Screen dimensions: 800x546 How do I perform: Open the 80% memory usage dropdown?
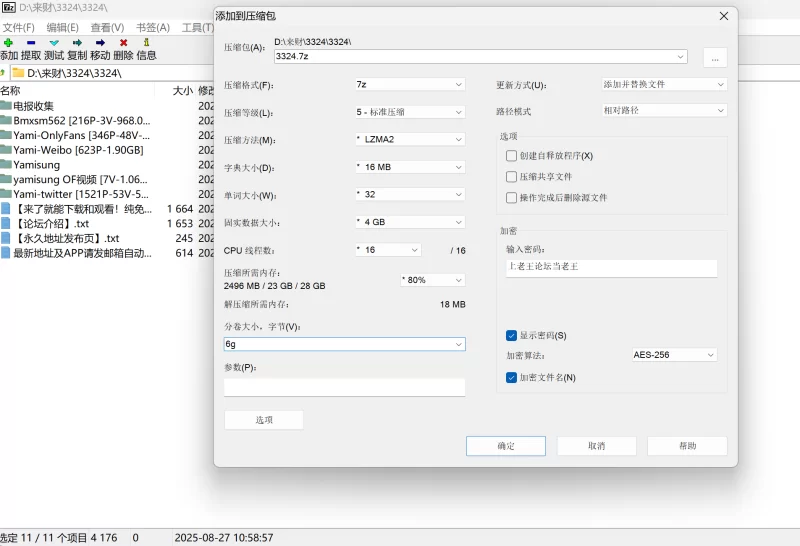(433, 280)
